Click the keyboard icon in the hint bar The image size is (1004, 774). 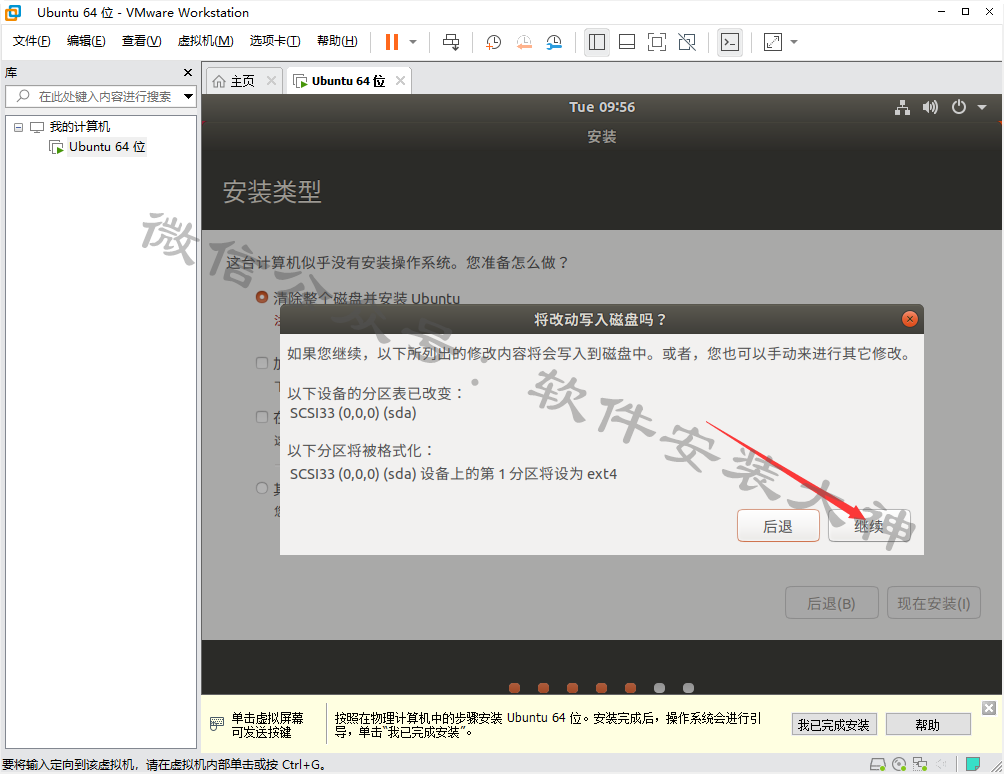coord(217,724)
